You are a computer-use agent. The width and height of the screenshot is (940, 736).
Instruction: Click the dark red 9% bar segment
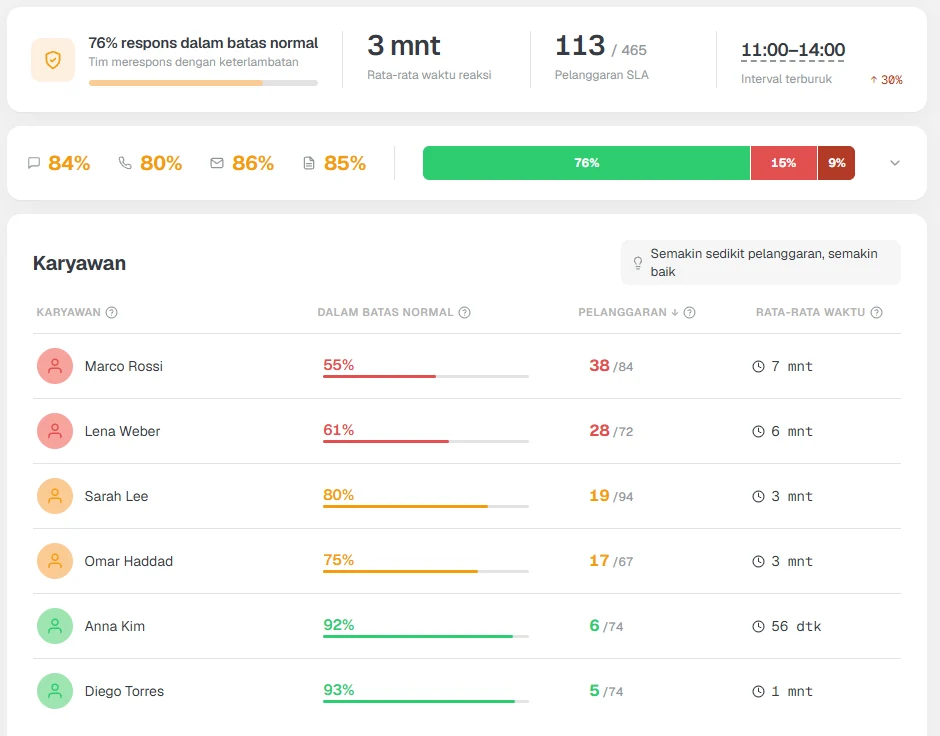[x=836, y=163]
